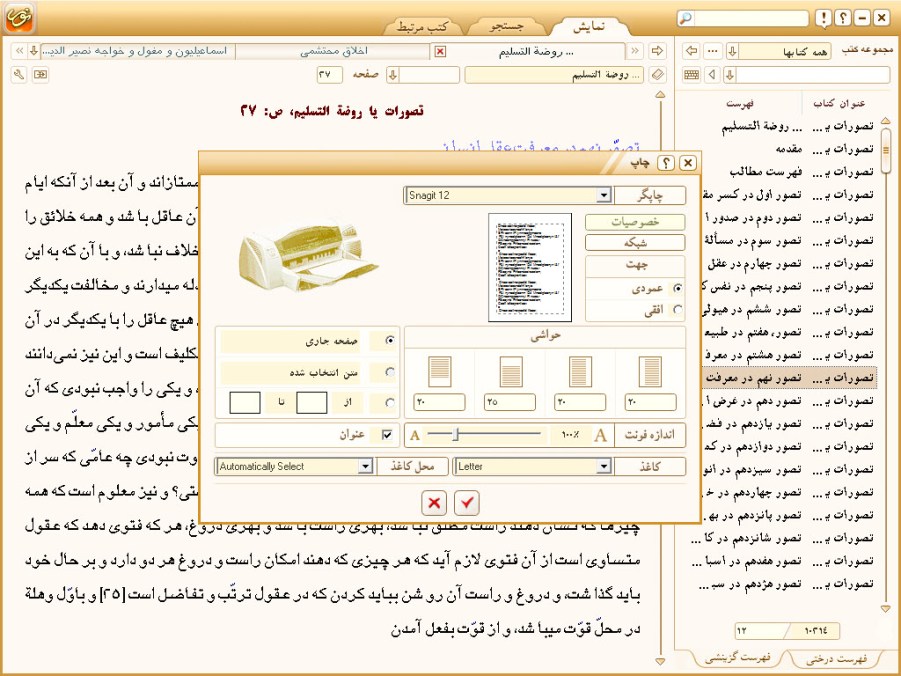Toggle the عنوان checkbox
901x676 pixels.
pos(387,435)
